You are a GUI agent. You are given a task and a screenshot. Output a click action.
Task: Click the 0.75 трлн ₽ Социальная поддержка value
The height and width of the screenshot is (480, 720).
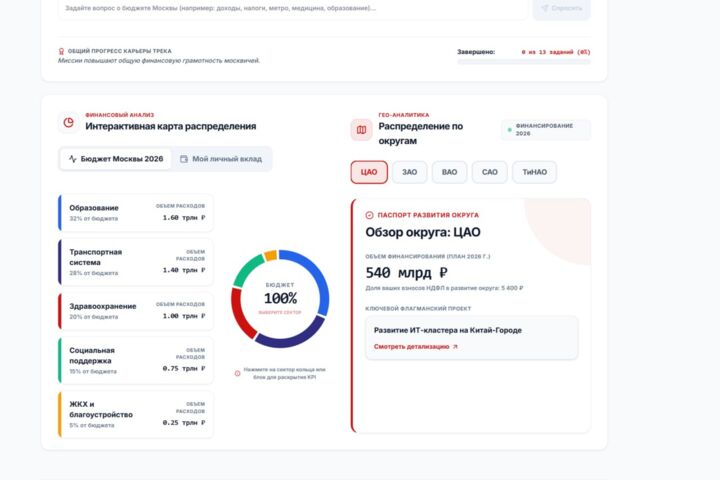point(184,368)
